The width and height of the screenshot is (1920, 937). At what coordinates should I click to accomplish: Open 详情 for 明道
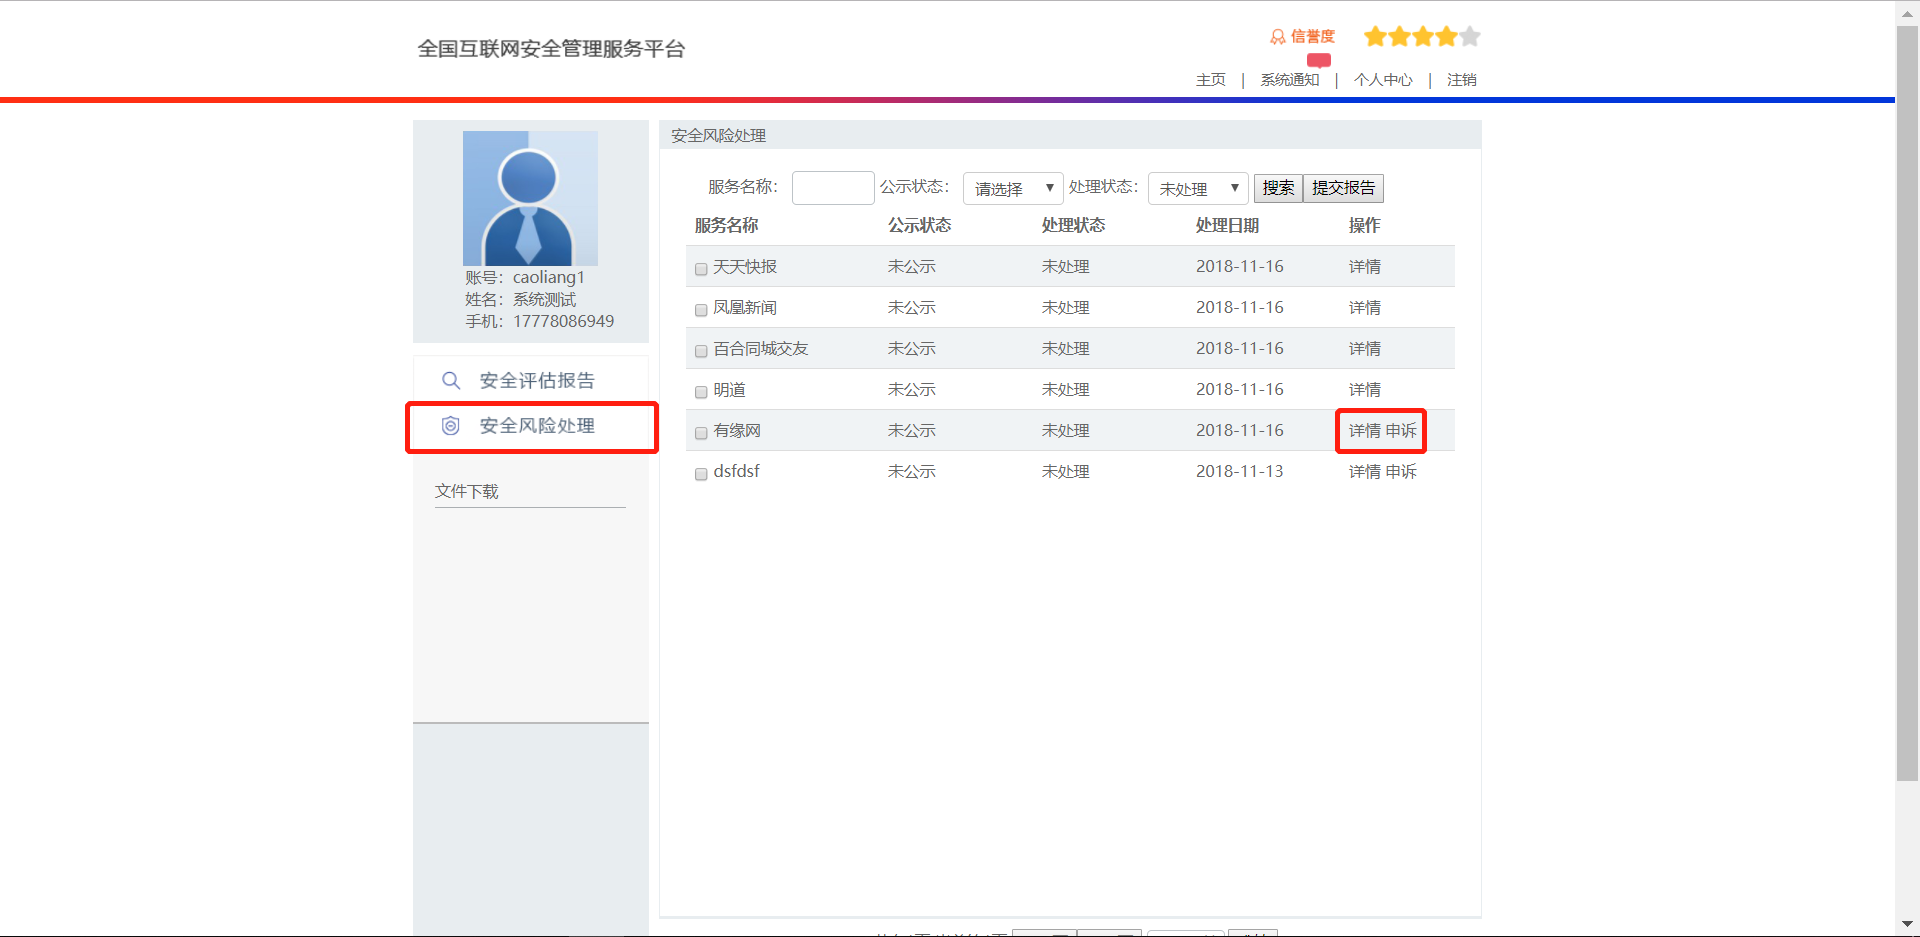(1365, 390)
